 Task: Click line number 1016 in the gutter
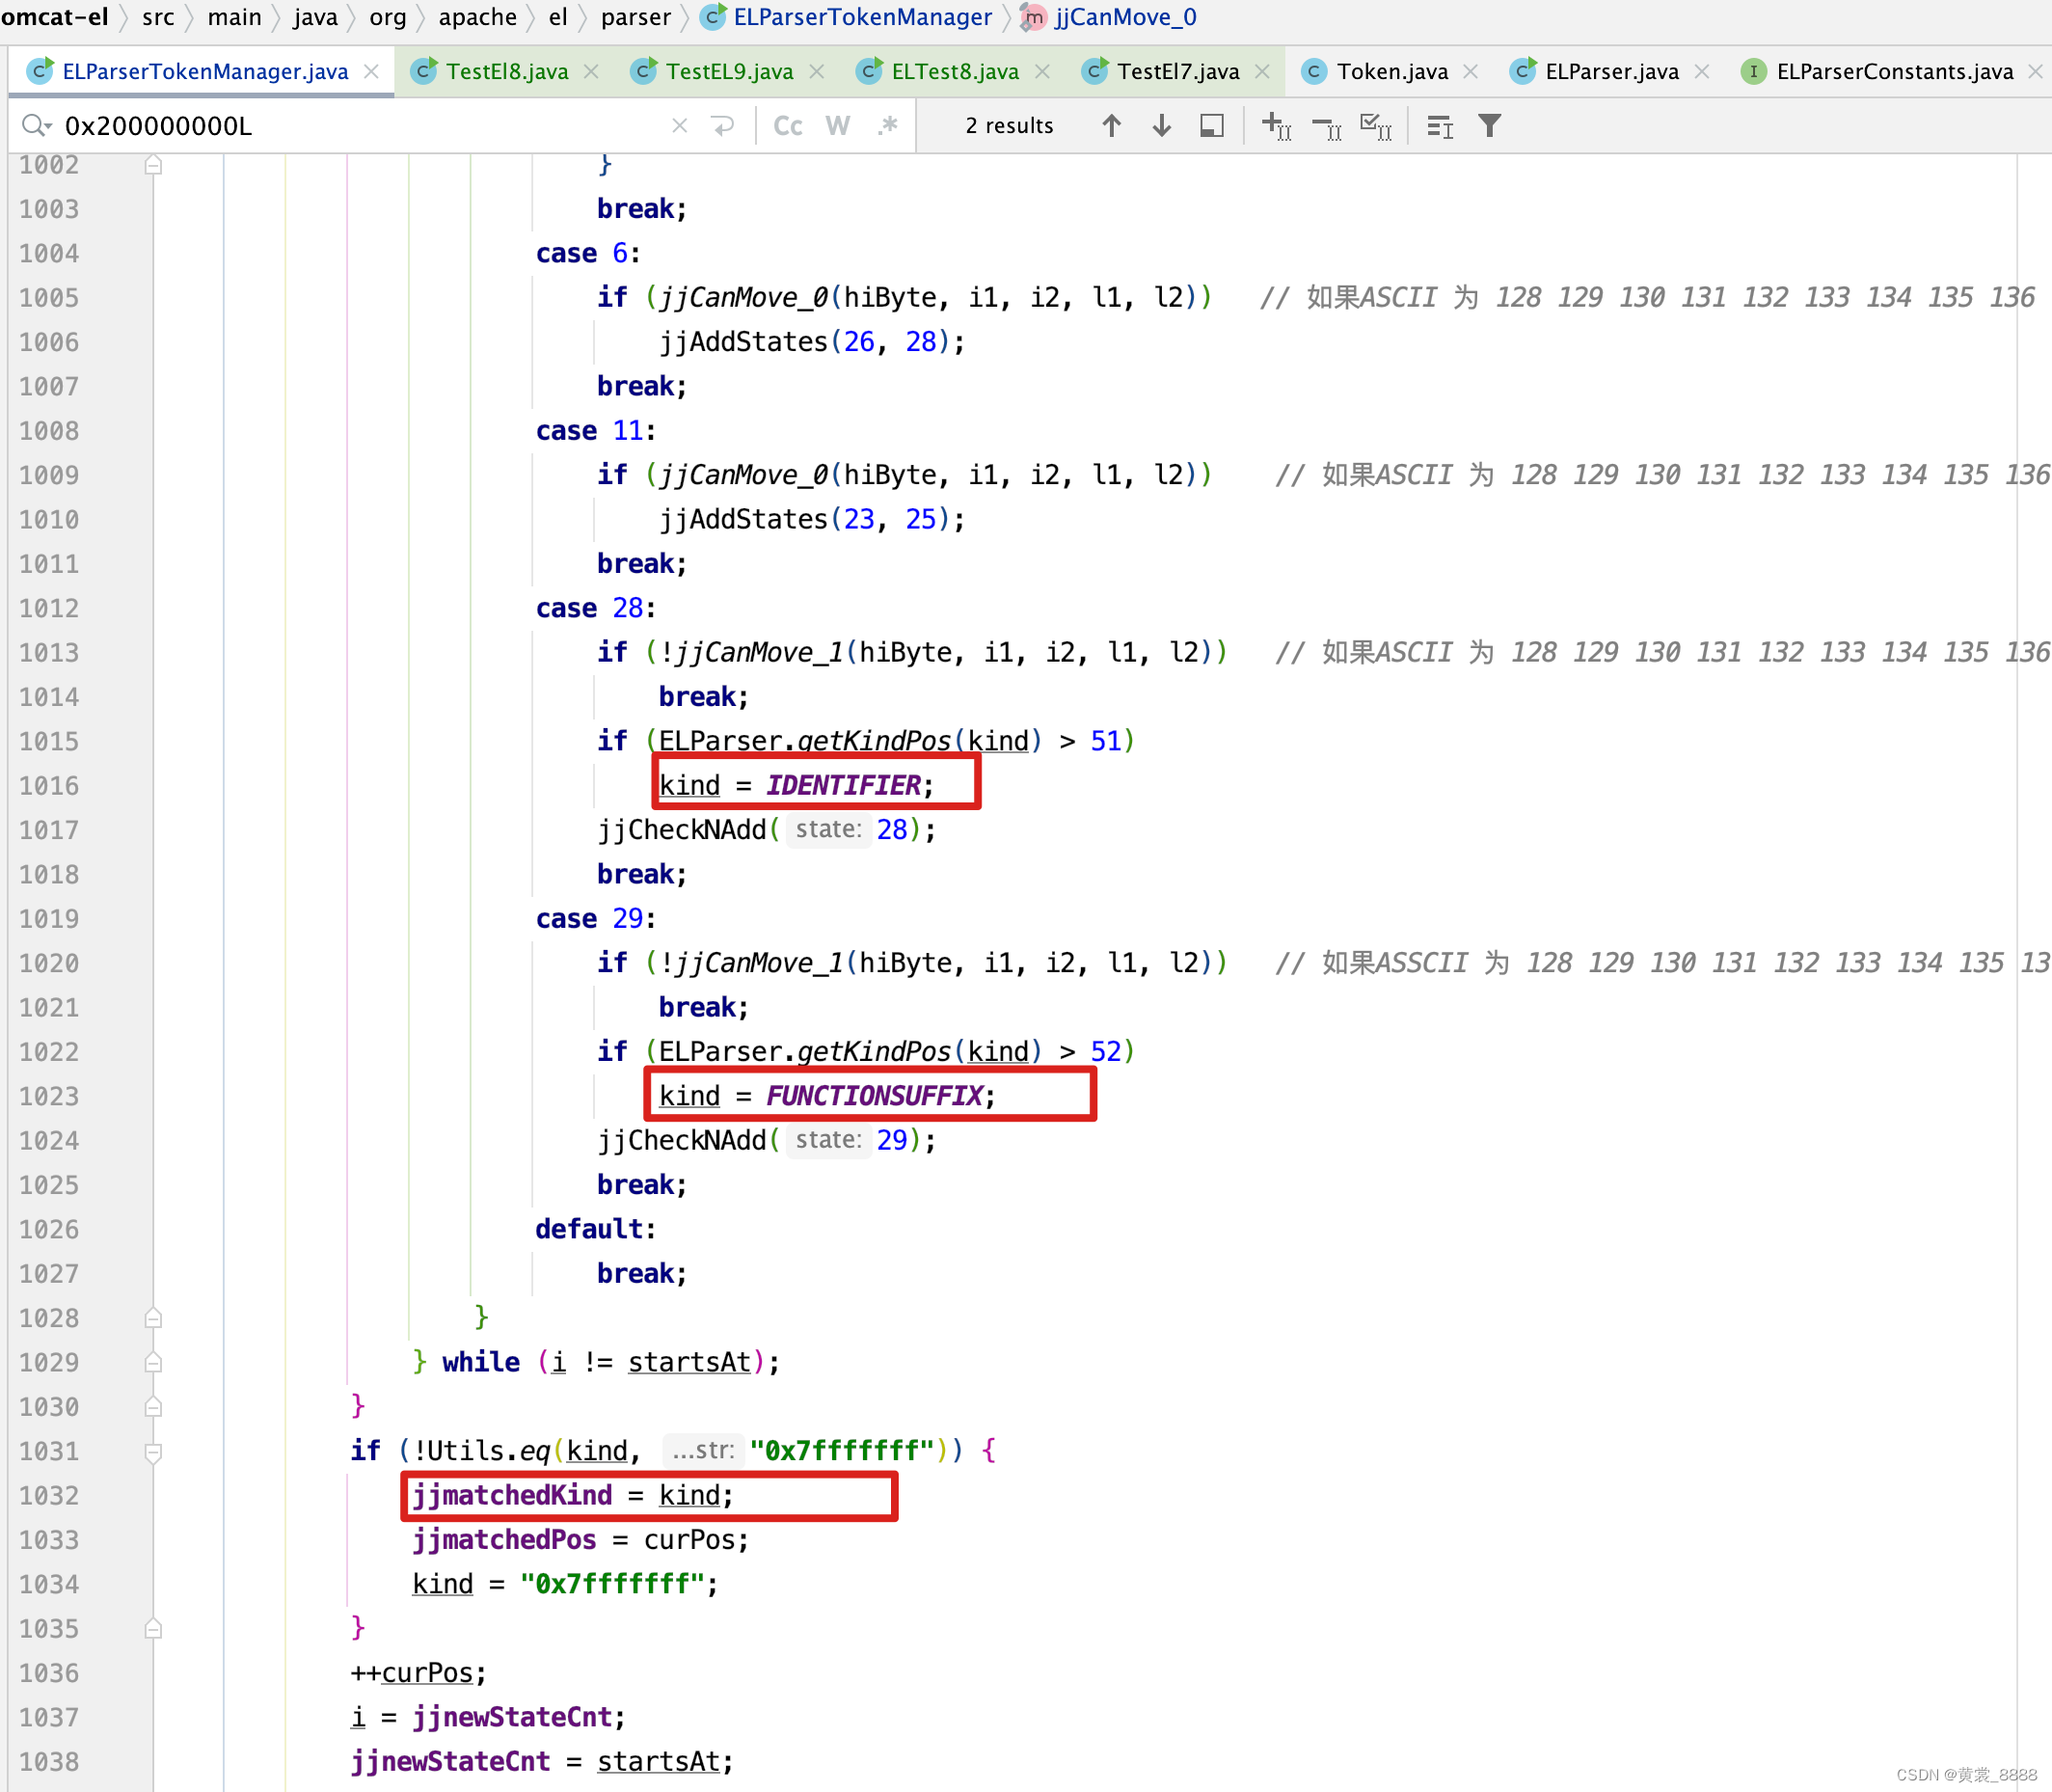tap(49, 786)
